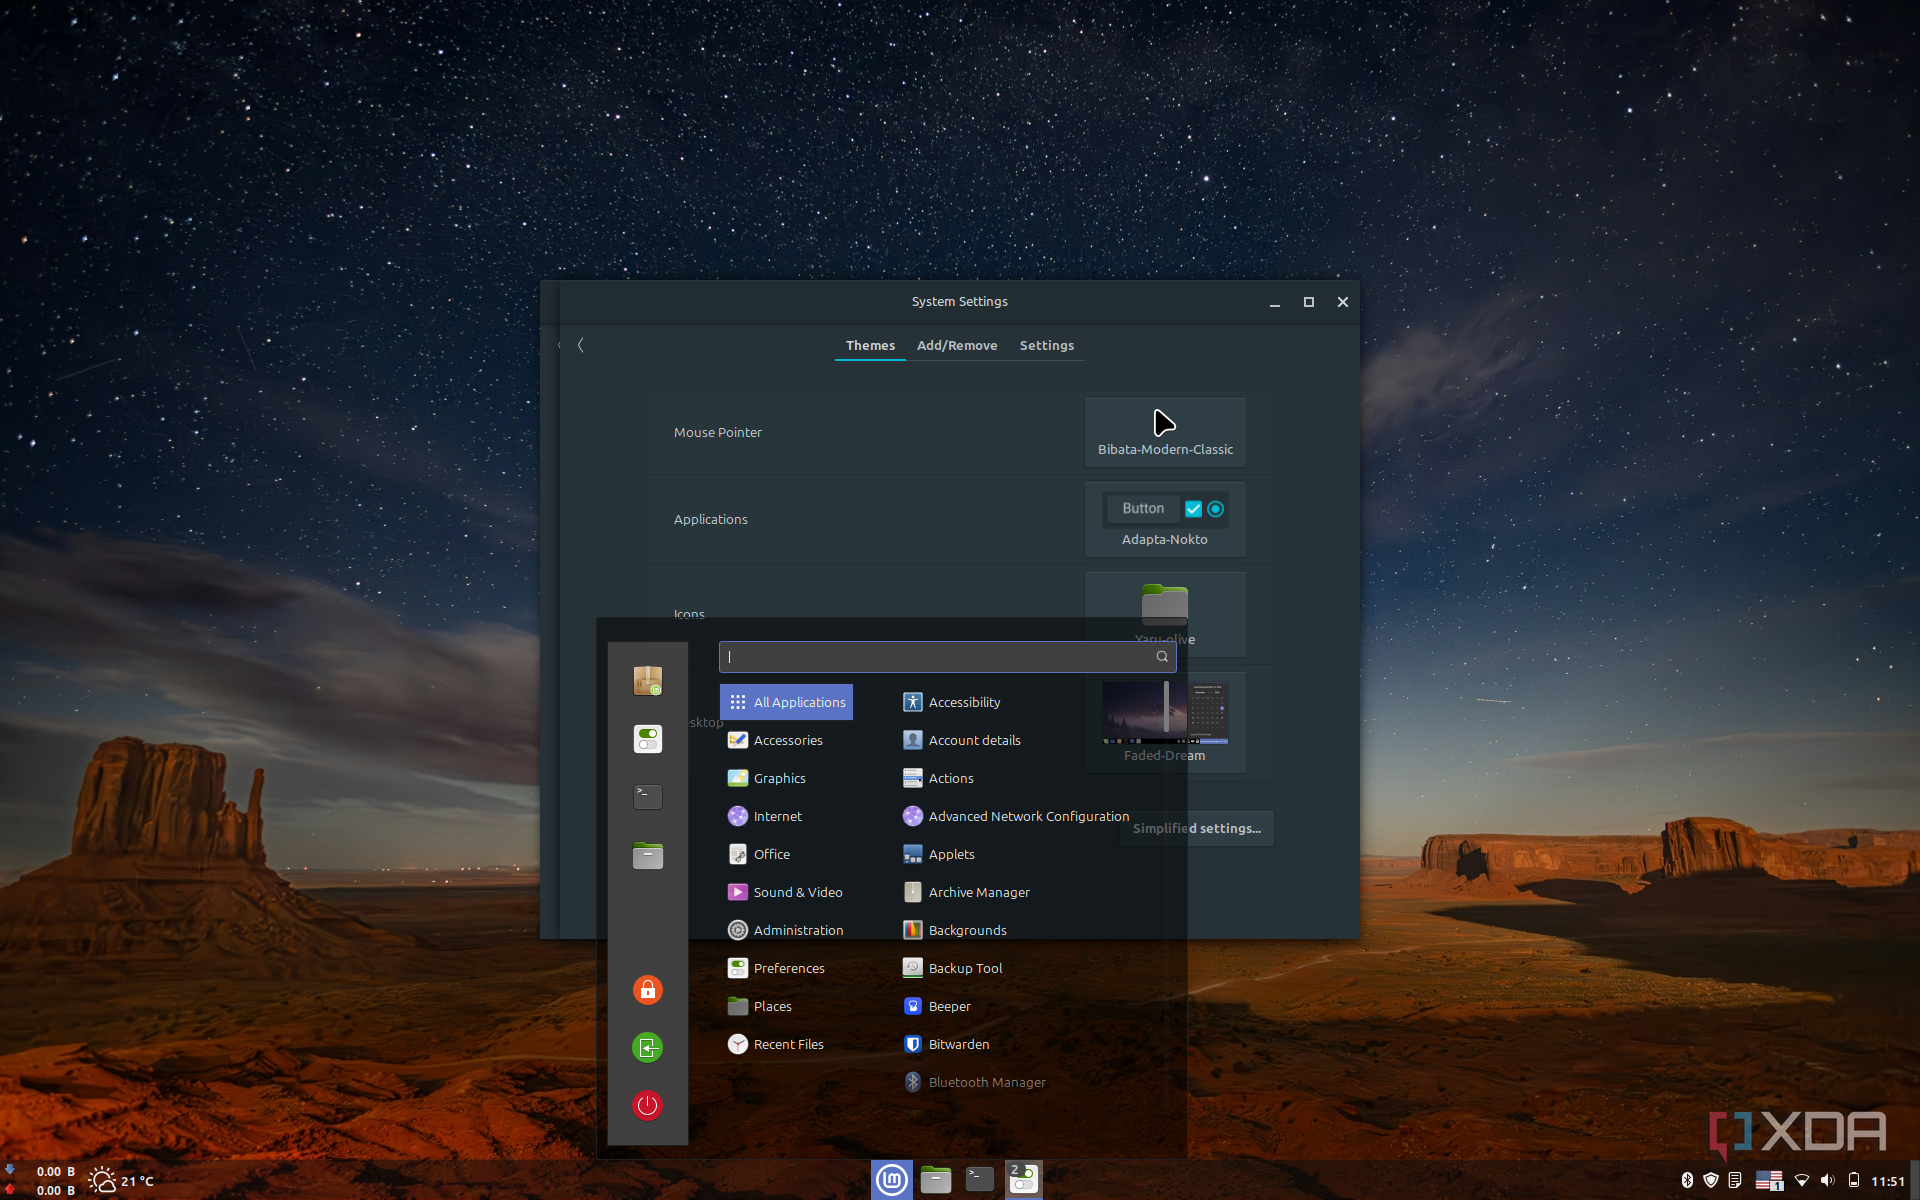Image resolution: width=1920 pixels, height=1200 pixels.
Task: Open System Settings toggle icon in favorites
Action: click(647, 739)
